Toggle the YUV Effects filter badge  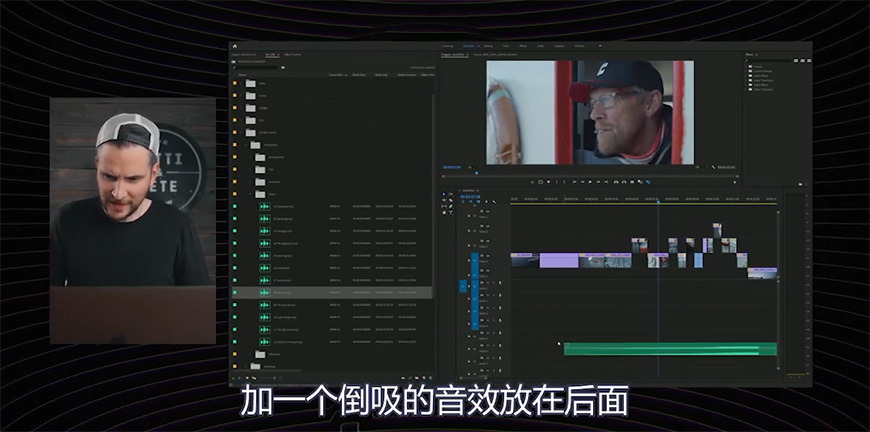[x=810, y=60]
